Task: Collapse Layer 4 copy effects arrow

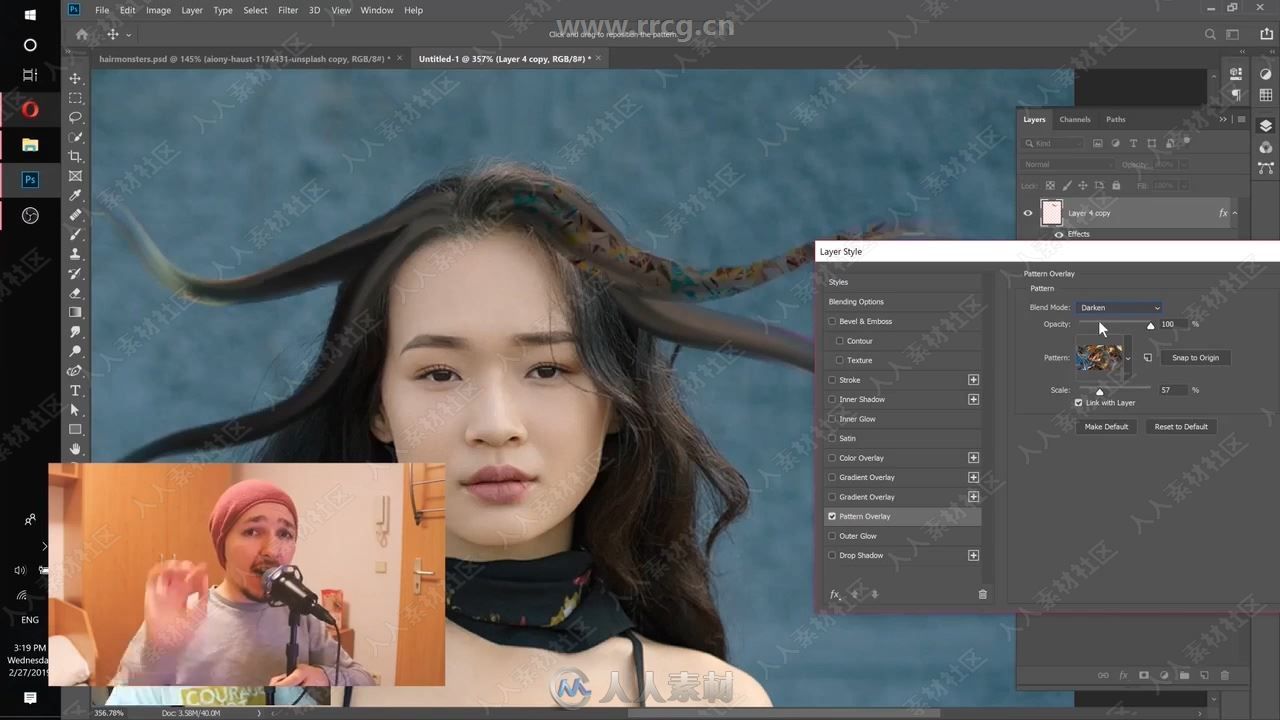Action: pyautogui.click(x=1234, y=213)
